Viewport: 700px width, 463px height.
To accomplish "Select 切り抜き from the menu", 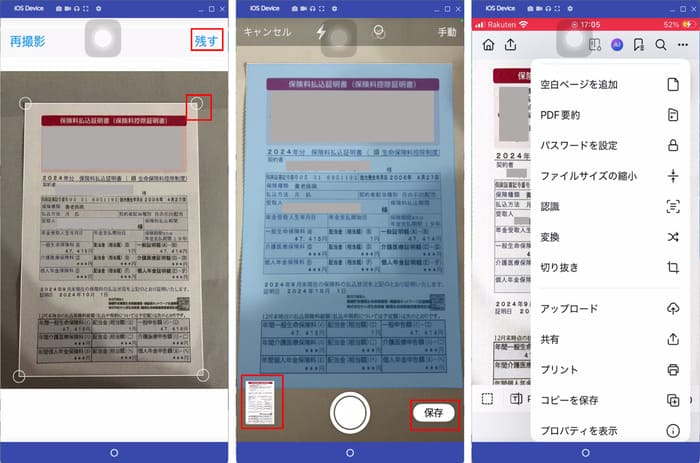I will tap(610, 267).
